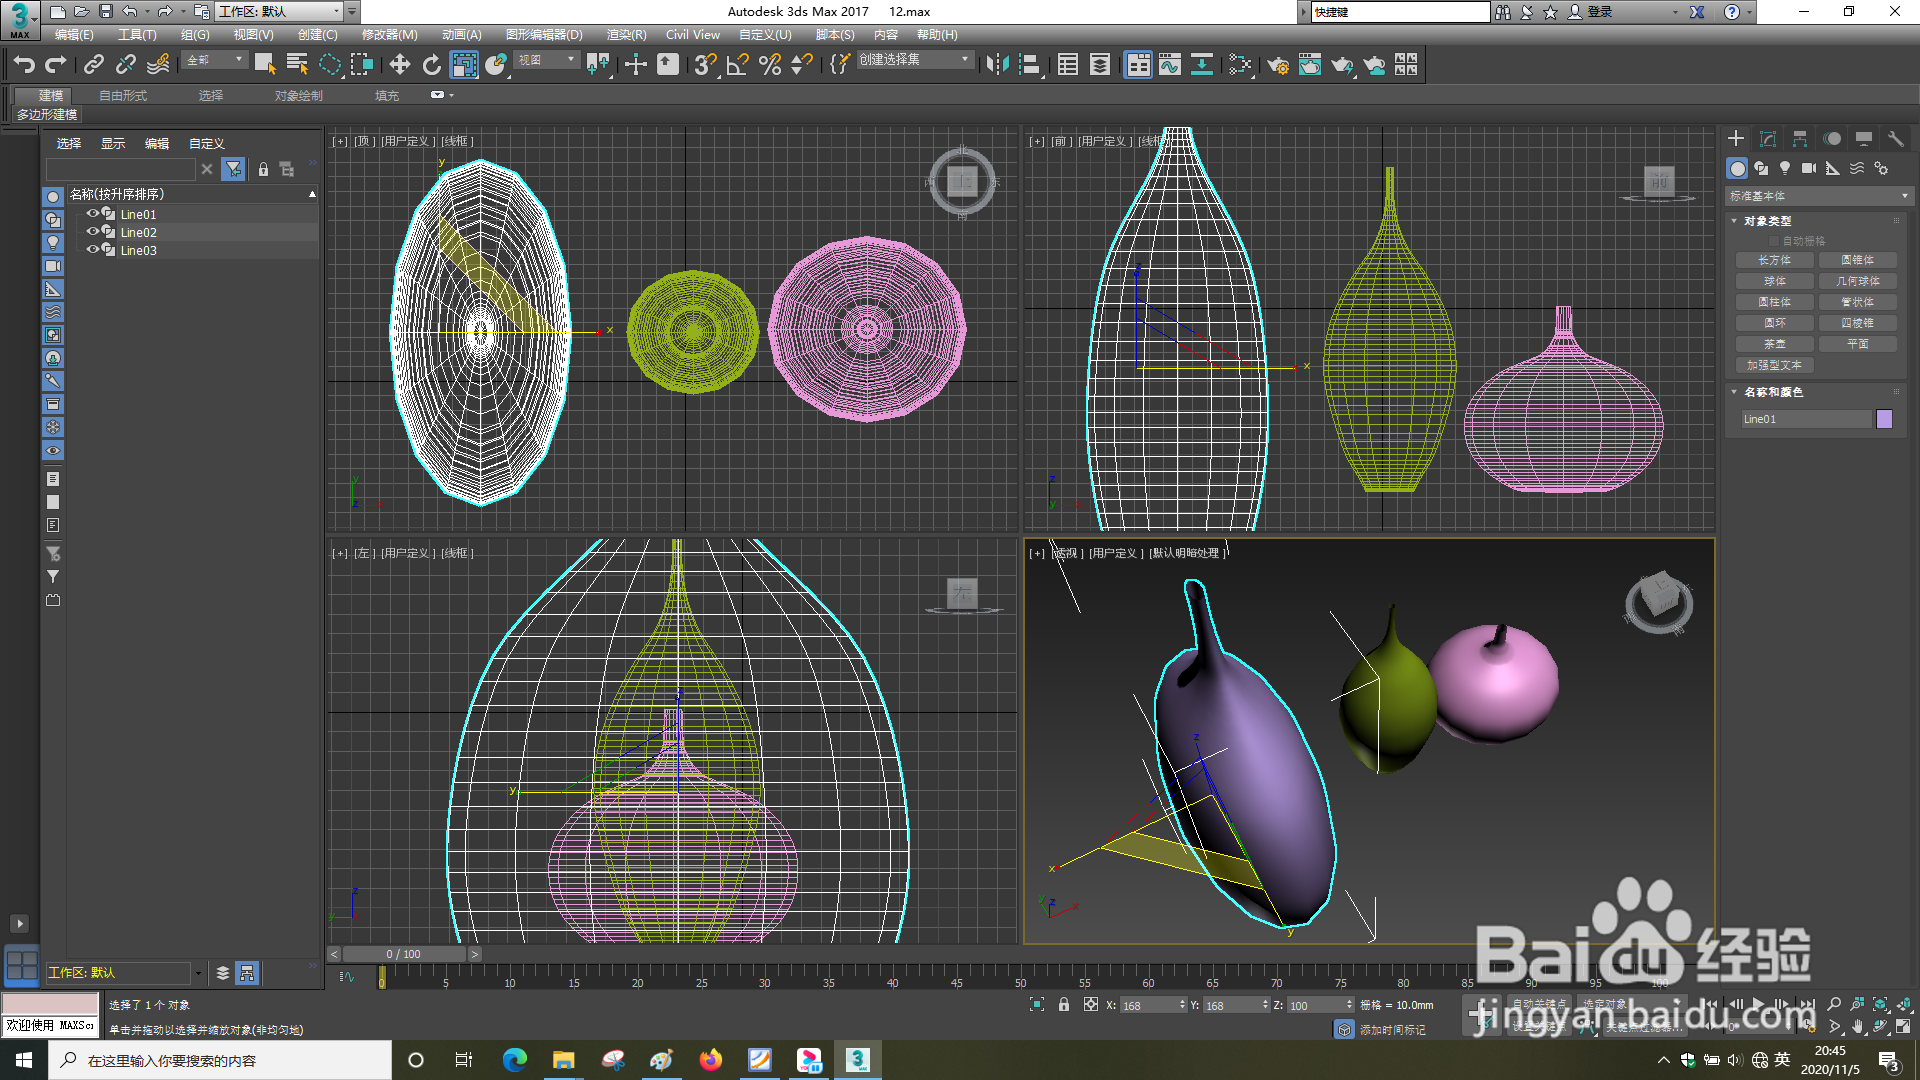Open the Modify panel tab
The height and width of the screenshot is (1080, 1920).
tap(1767, 139)
